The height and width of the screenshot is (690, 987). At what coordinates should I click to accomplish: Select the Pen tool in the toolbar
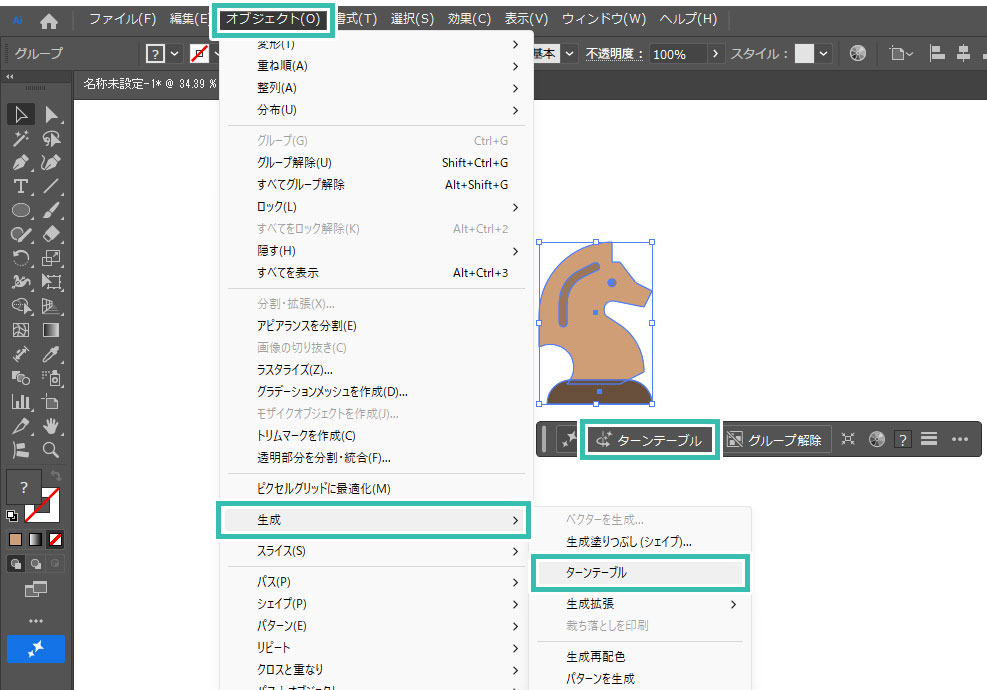pos(20,162)
